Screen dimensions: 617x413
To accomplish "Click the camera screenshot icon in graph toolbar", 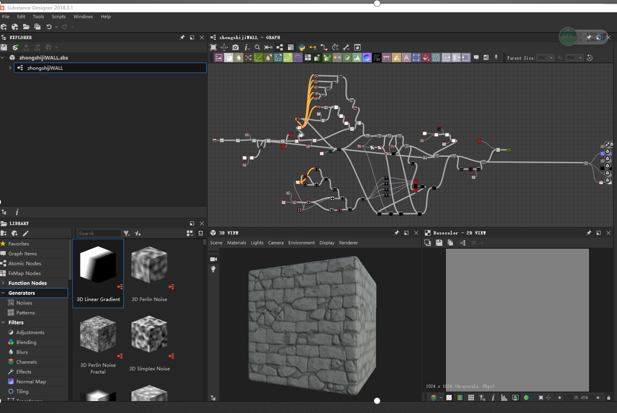I will click(x=235, y=47).
